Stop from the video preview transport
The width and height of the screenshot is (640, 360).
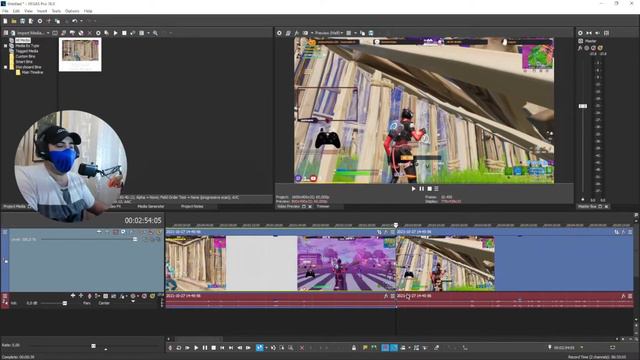pos(429,189)
